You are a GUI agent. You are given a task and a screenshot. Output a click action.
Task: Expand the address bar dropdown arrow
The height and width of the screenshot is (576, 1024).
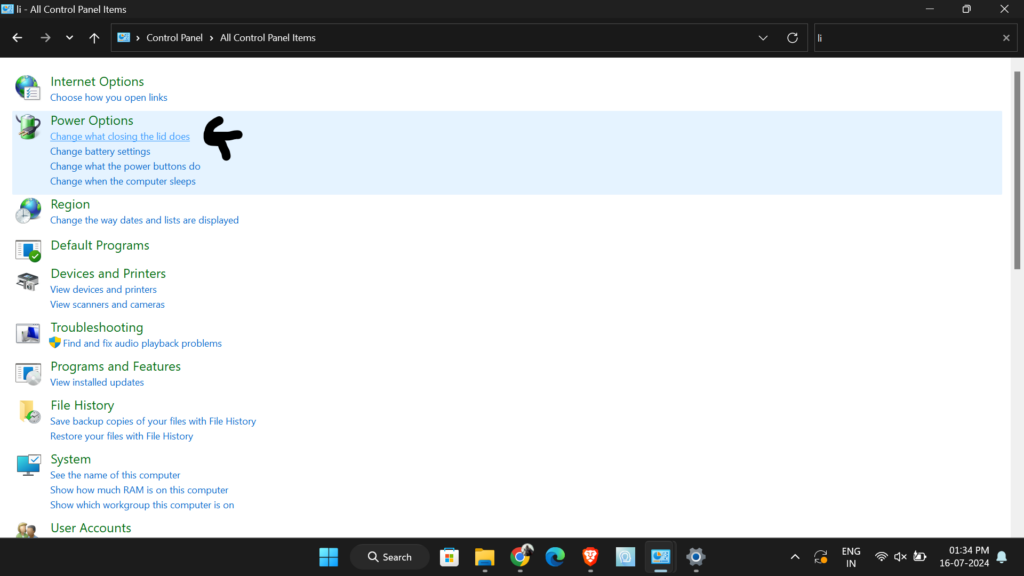tap(763, 37)
